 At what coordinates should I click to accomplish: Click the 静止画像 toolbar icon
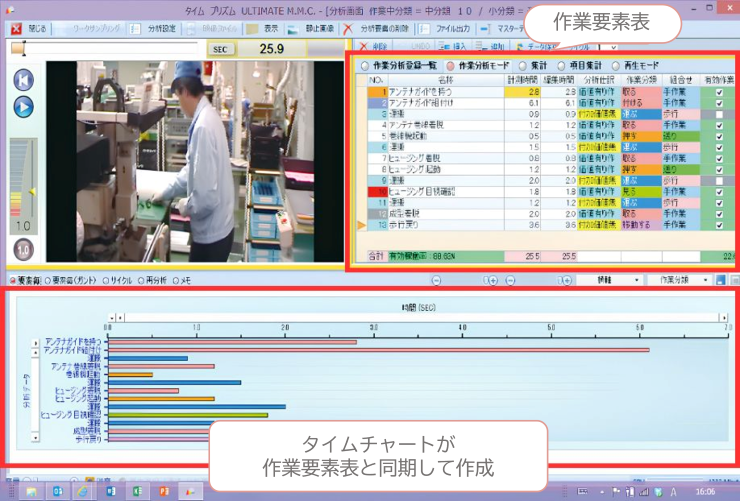tap(293, 29)
